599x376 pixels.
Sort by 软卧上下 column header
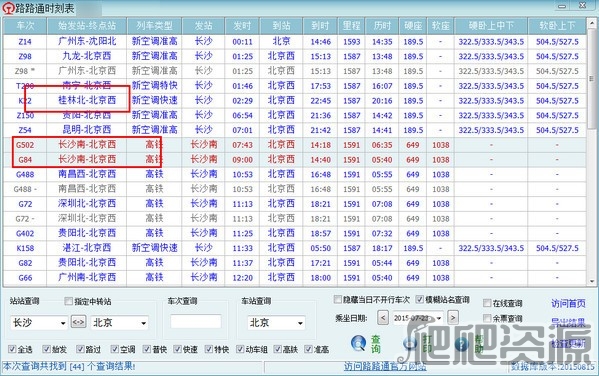click(557, 26)
